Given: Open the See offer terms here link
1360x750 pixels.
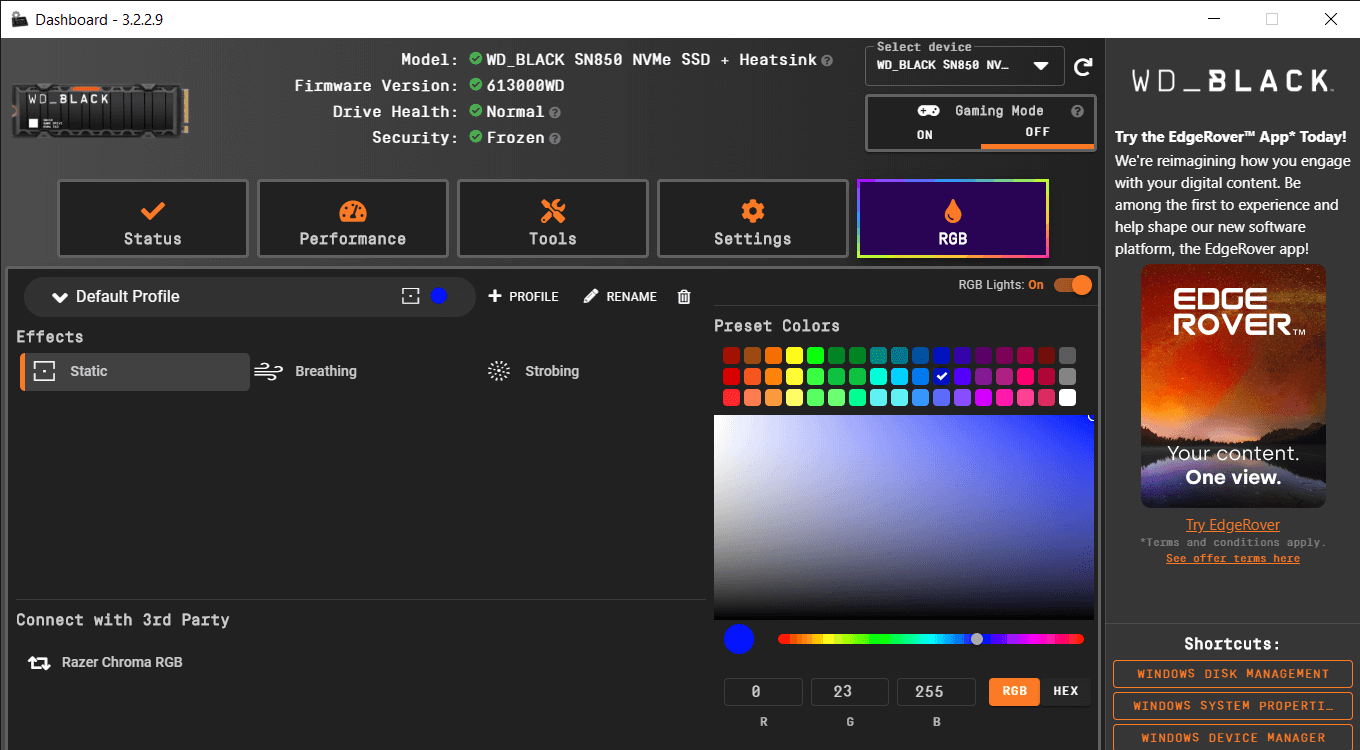Looking at the screenshot, I should click(1233, 558).
